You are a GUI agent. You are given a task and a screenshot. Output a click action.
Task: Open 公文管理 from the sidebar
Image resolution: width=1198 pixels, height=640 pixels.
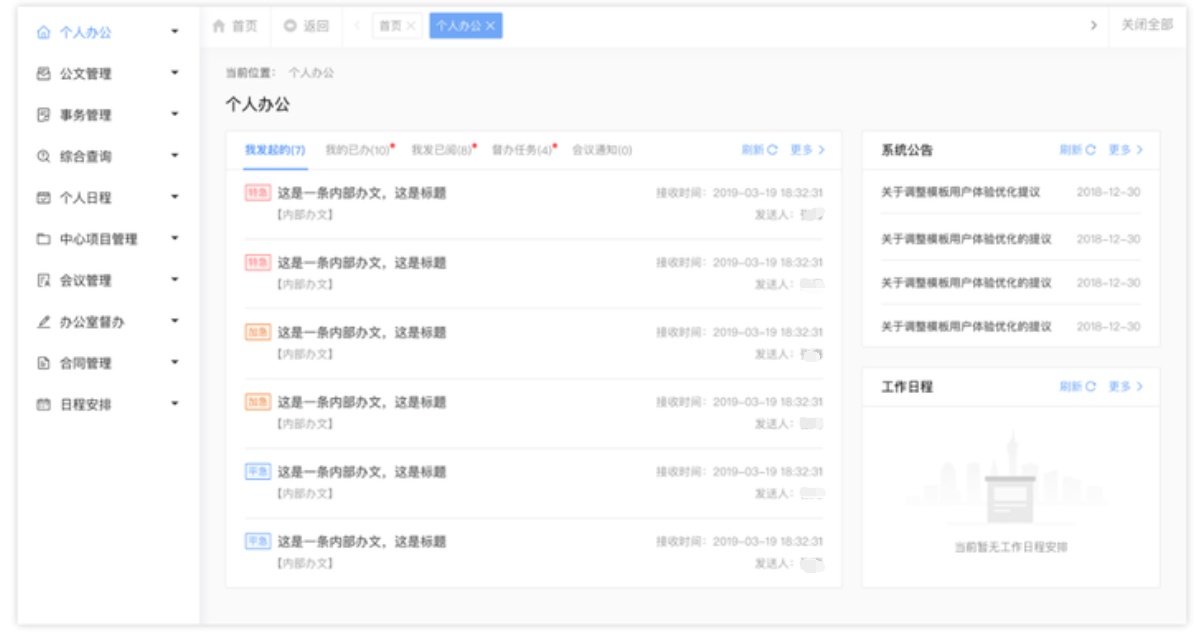(81, 72)
